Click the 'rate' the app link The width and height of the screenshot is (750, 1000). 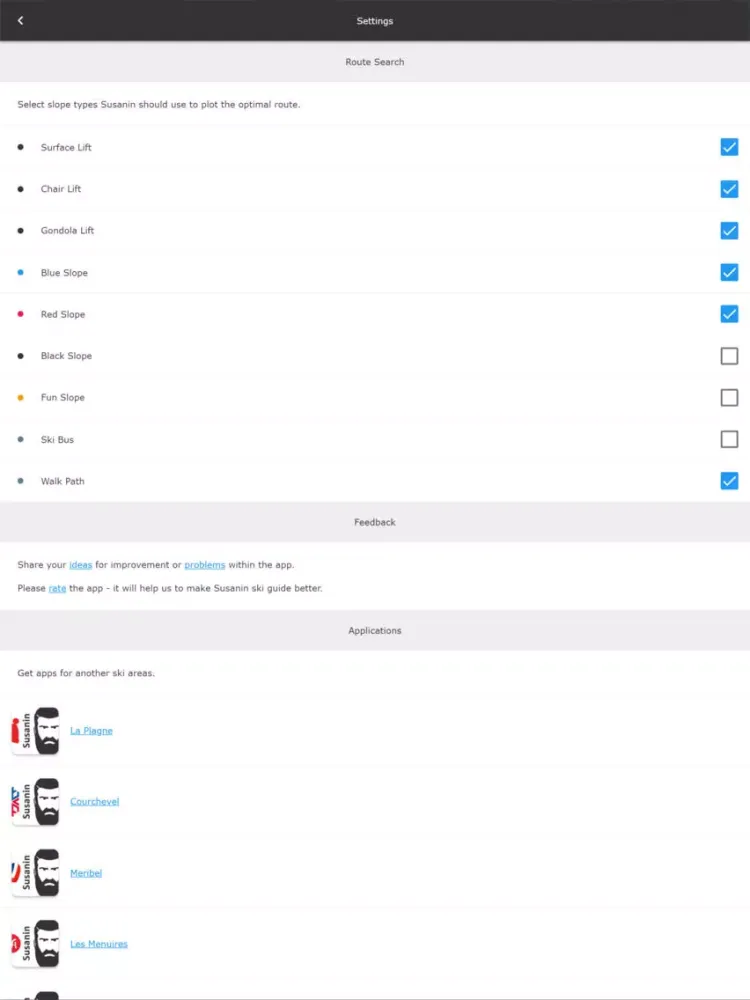click(57, 589)
